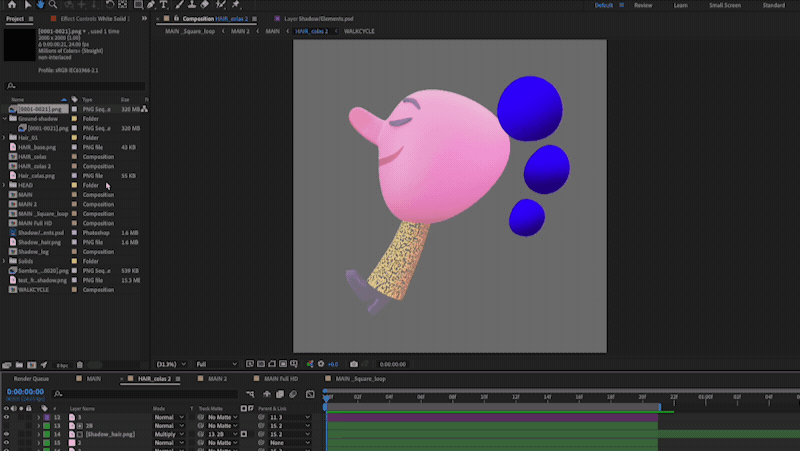Switch to the MAIN Full HD timeline tab
This screenshot has height=451, width=800.
[x=281, y=379]
